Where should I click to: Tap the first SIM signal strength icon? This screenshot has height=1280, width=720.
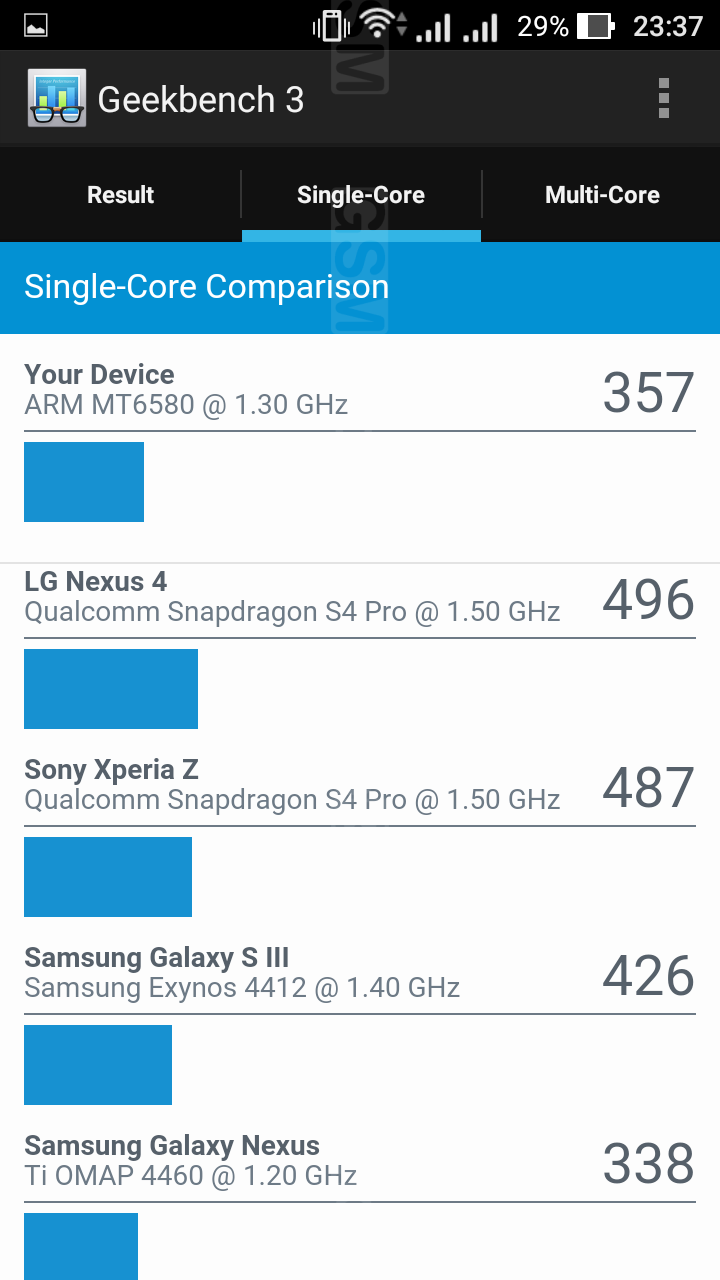tap(433, 28)
